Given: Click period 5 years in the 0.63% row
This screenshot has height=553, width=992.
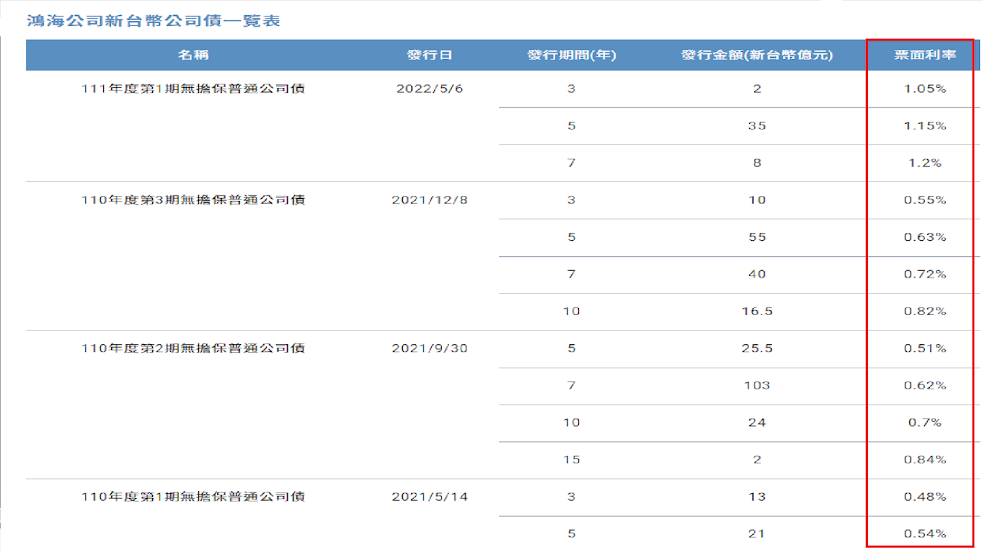Looking at the screenshot, I should pyautogui.click(x=572, y=237).
